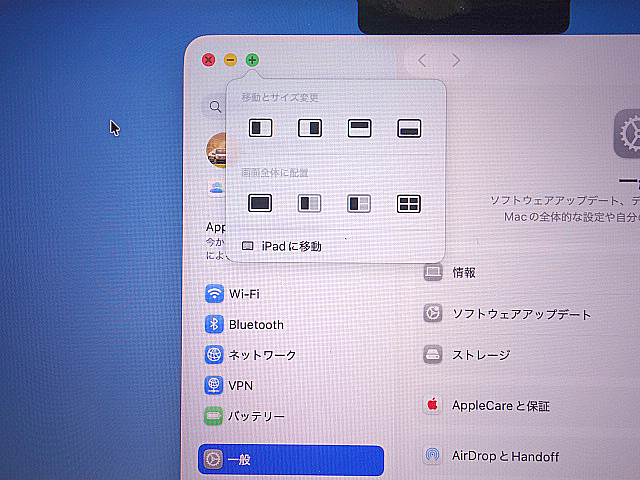640x480 pixels.
Task: Open Wi-Fi settings in sidebar
Action: 244,294
